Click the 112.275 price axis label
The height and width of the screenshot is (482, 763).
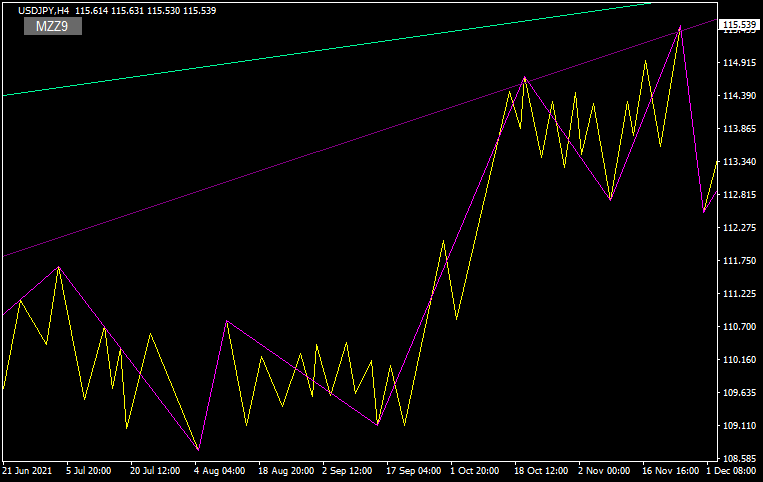(x=739, y=228)
